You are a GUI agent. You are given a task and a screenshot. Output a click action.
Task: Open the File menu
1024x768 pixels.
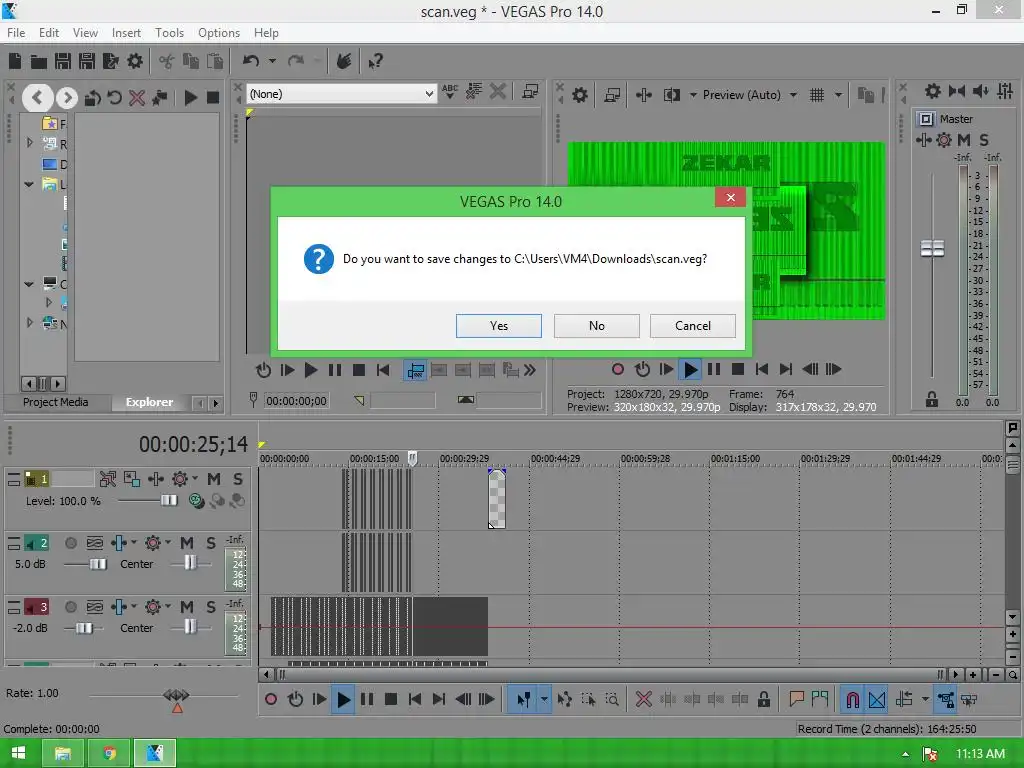pyautogui.click(x=16, y=33)
